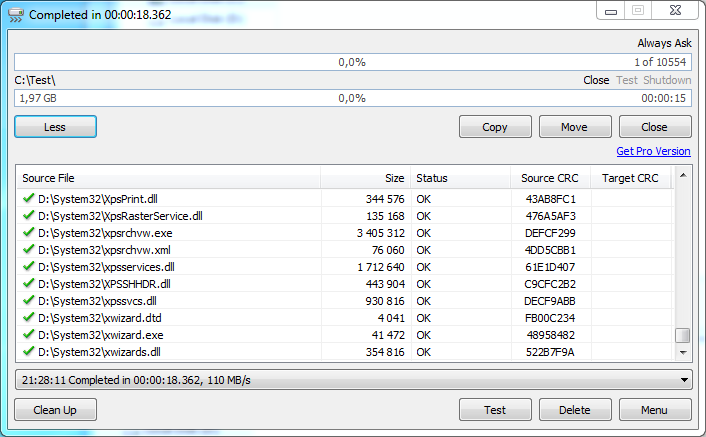
Task: Expand the log message dropdown arrow
Action: coord(684,380)
